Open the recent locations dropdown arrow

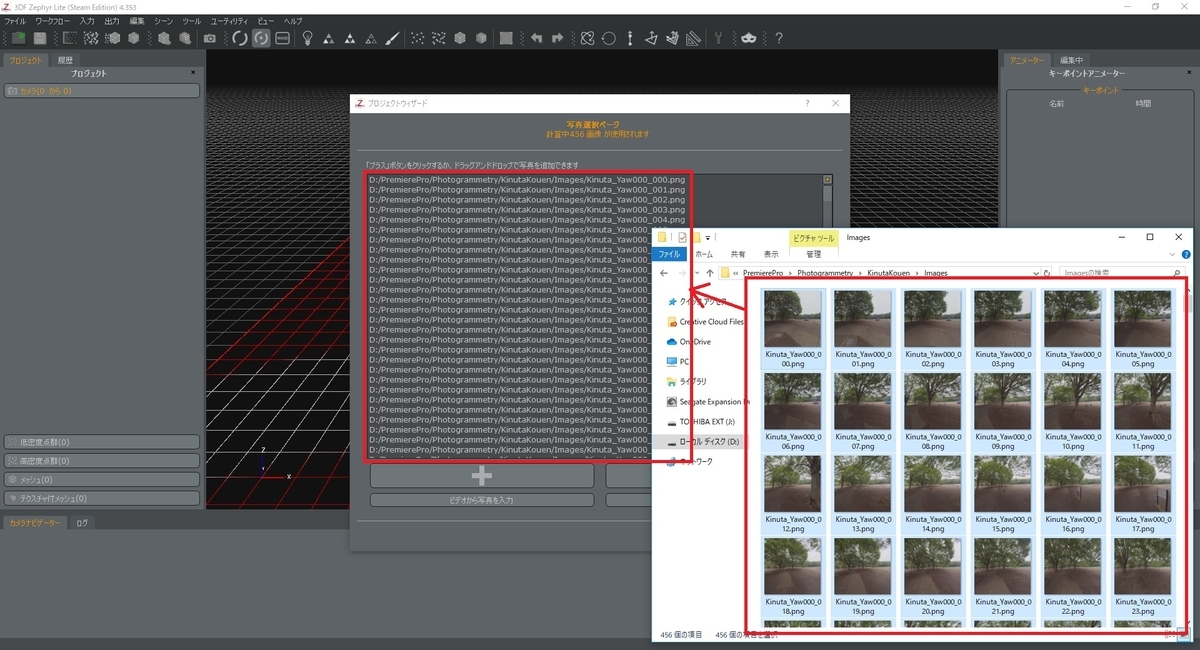pyautogui.click(x=697, y=272)
